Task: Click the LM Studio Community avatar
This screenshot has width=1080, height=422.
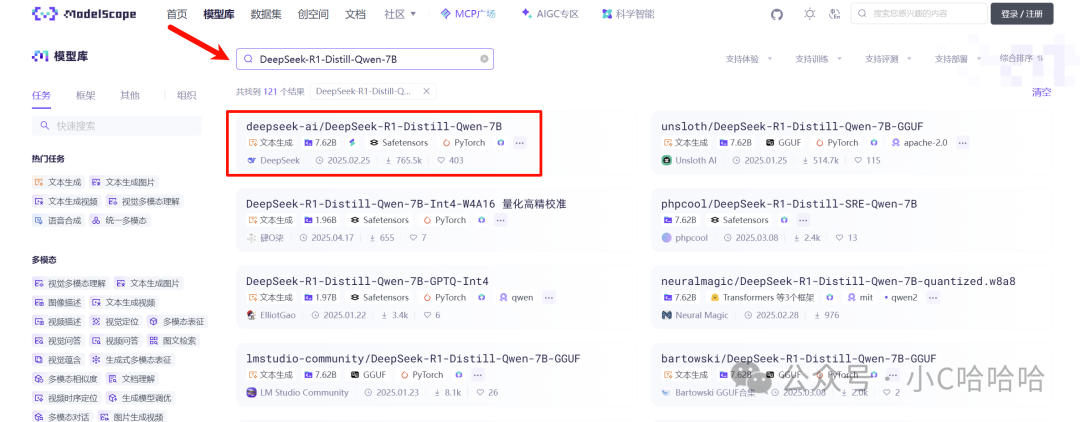Action: [x=251, y=392]
